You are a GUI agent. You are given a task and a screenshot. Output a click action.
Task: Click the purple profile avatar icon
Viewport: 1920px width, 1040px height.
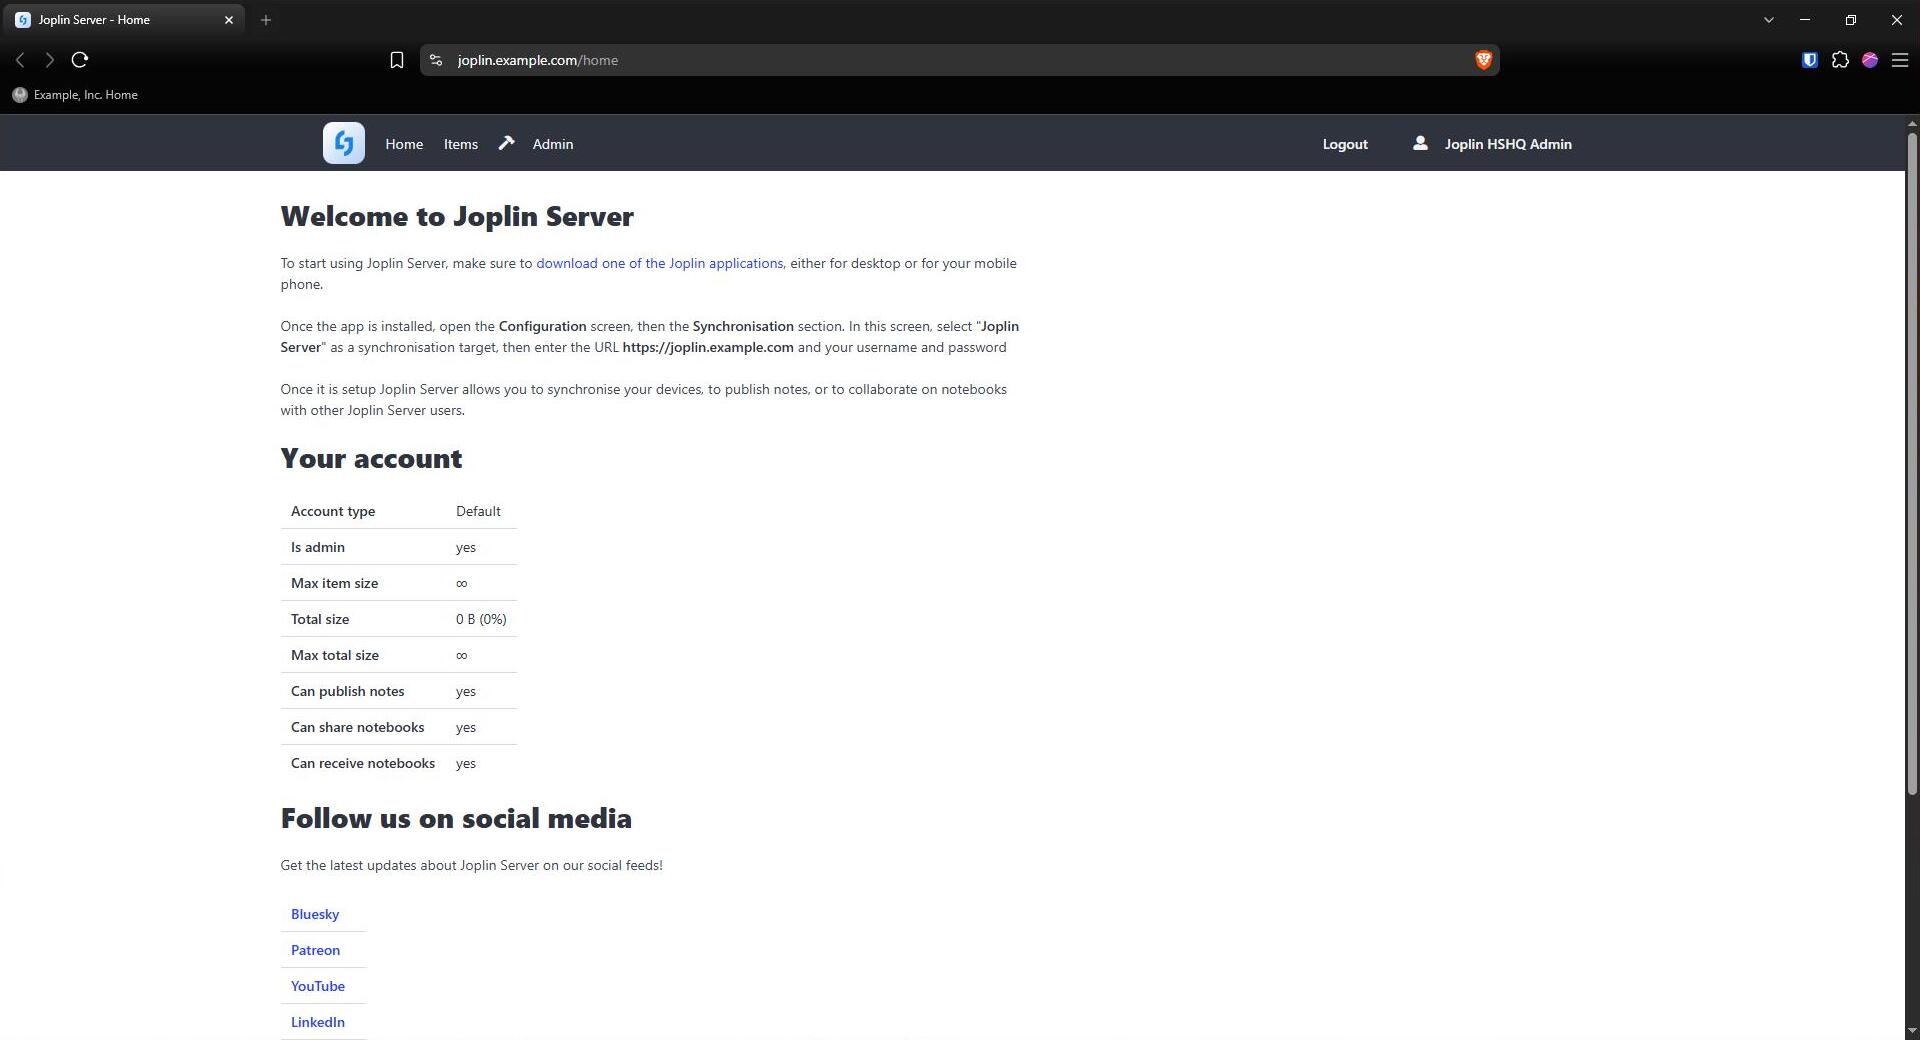point(1869,60)
